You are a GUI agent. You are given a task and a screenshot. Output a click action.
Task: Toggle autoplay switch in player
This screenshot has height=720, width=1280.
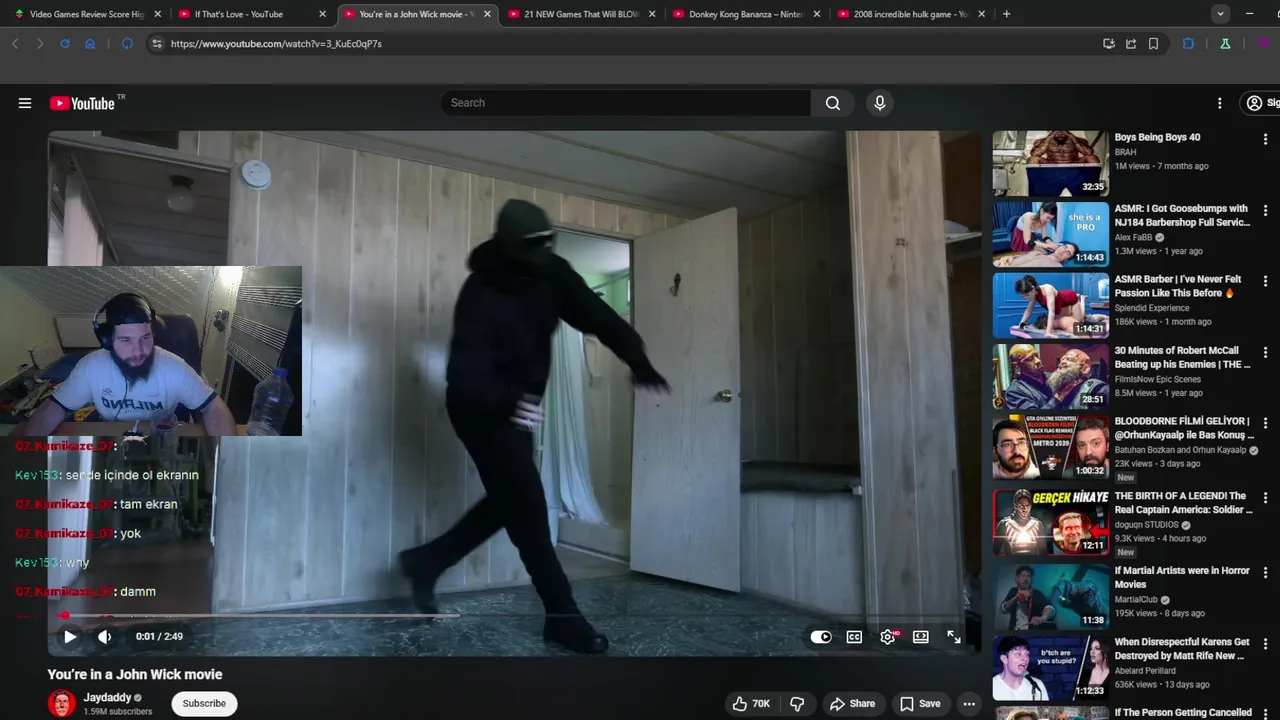pyautogui.click(x=821, y=637)
